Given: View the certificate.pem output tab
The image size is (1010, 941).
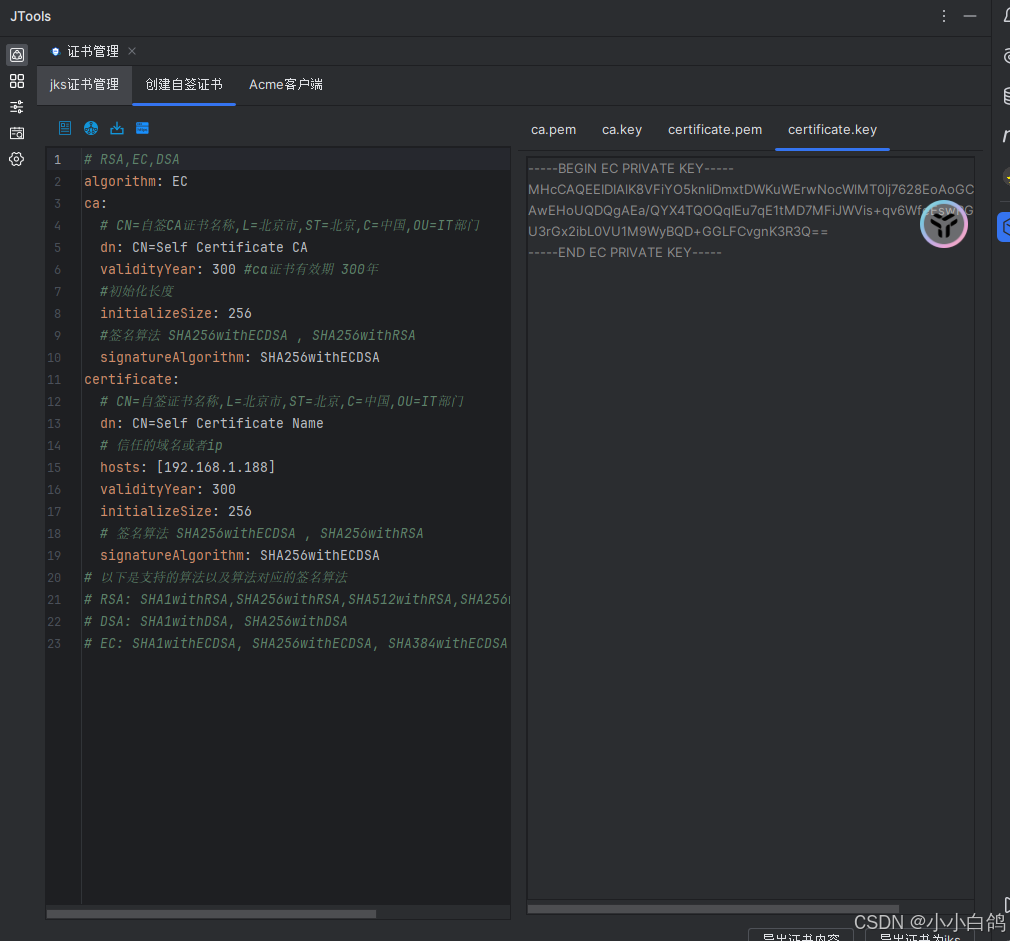Looking at the screenshot, I should pos(714,130).
